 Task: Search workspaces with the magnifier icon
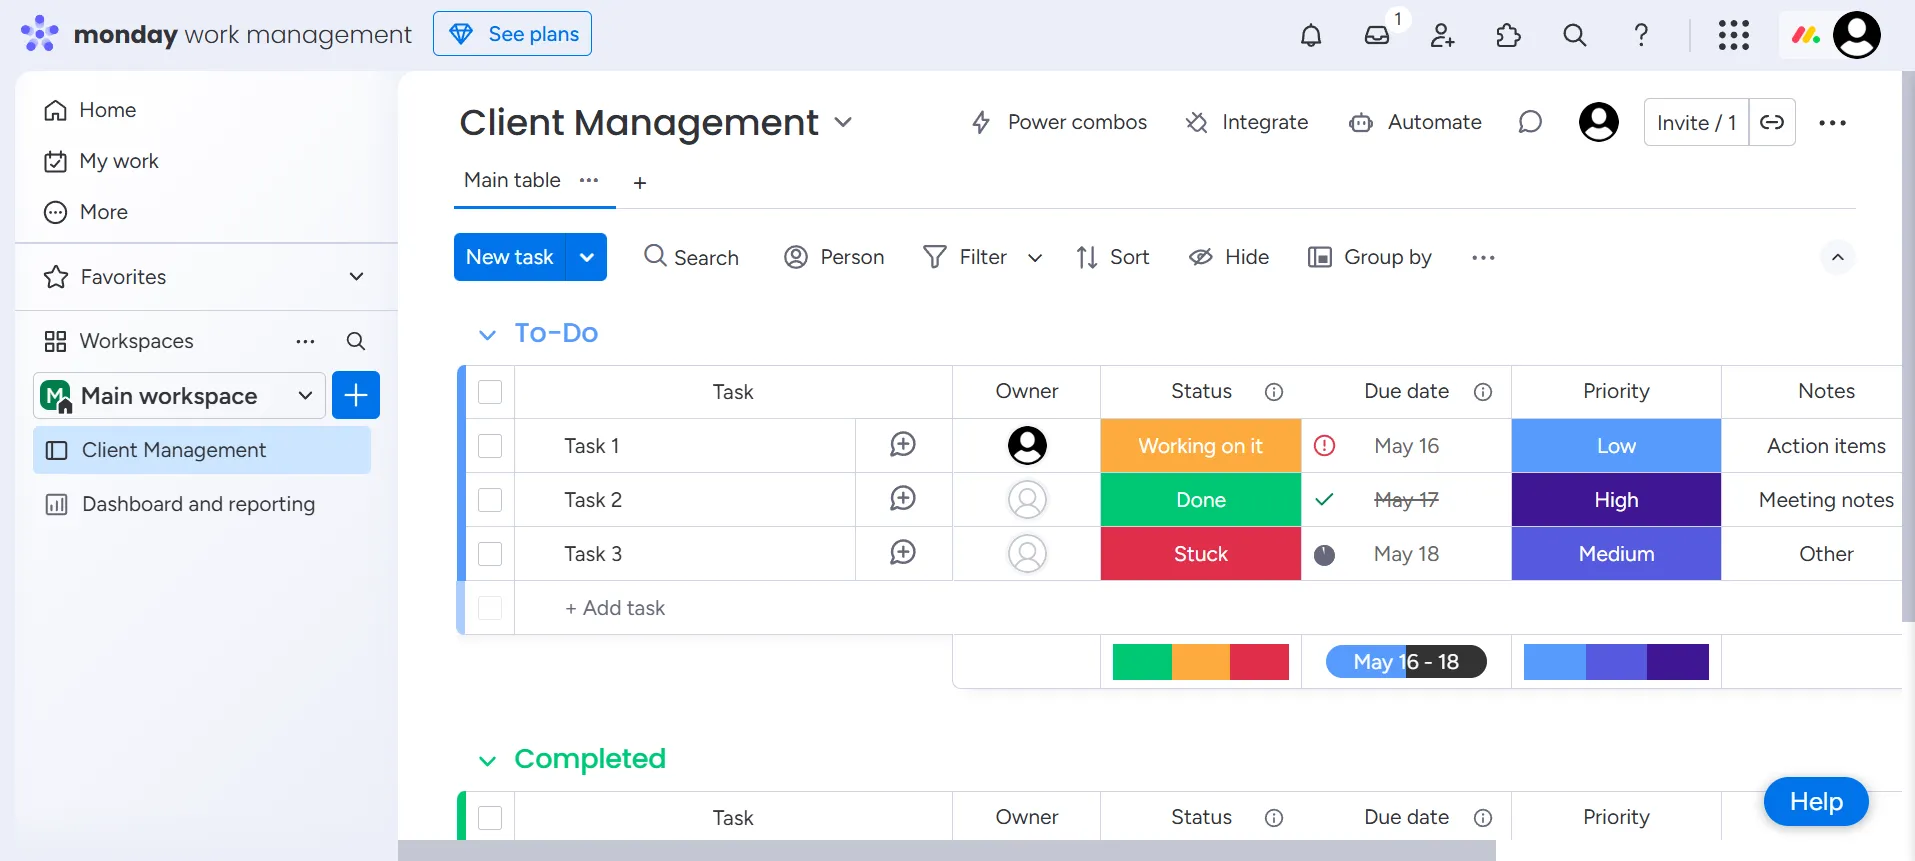tap(355, 341)
